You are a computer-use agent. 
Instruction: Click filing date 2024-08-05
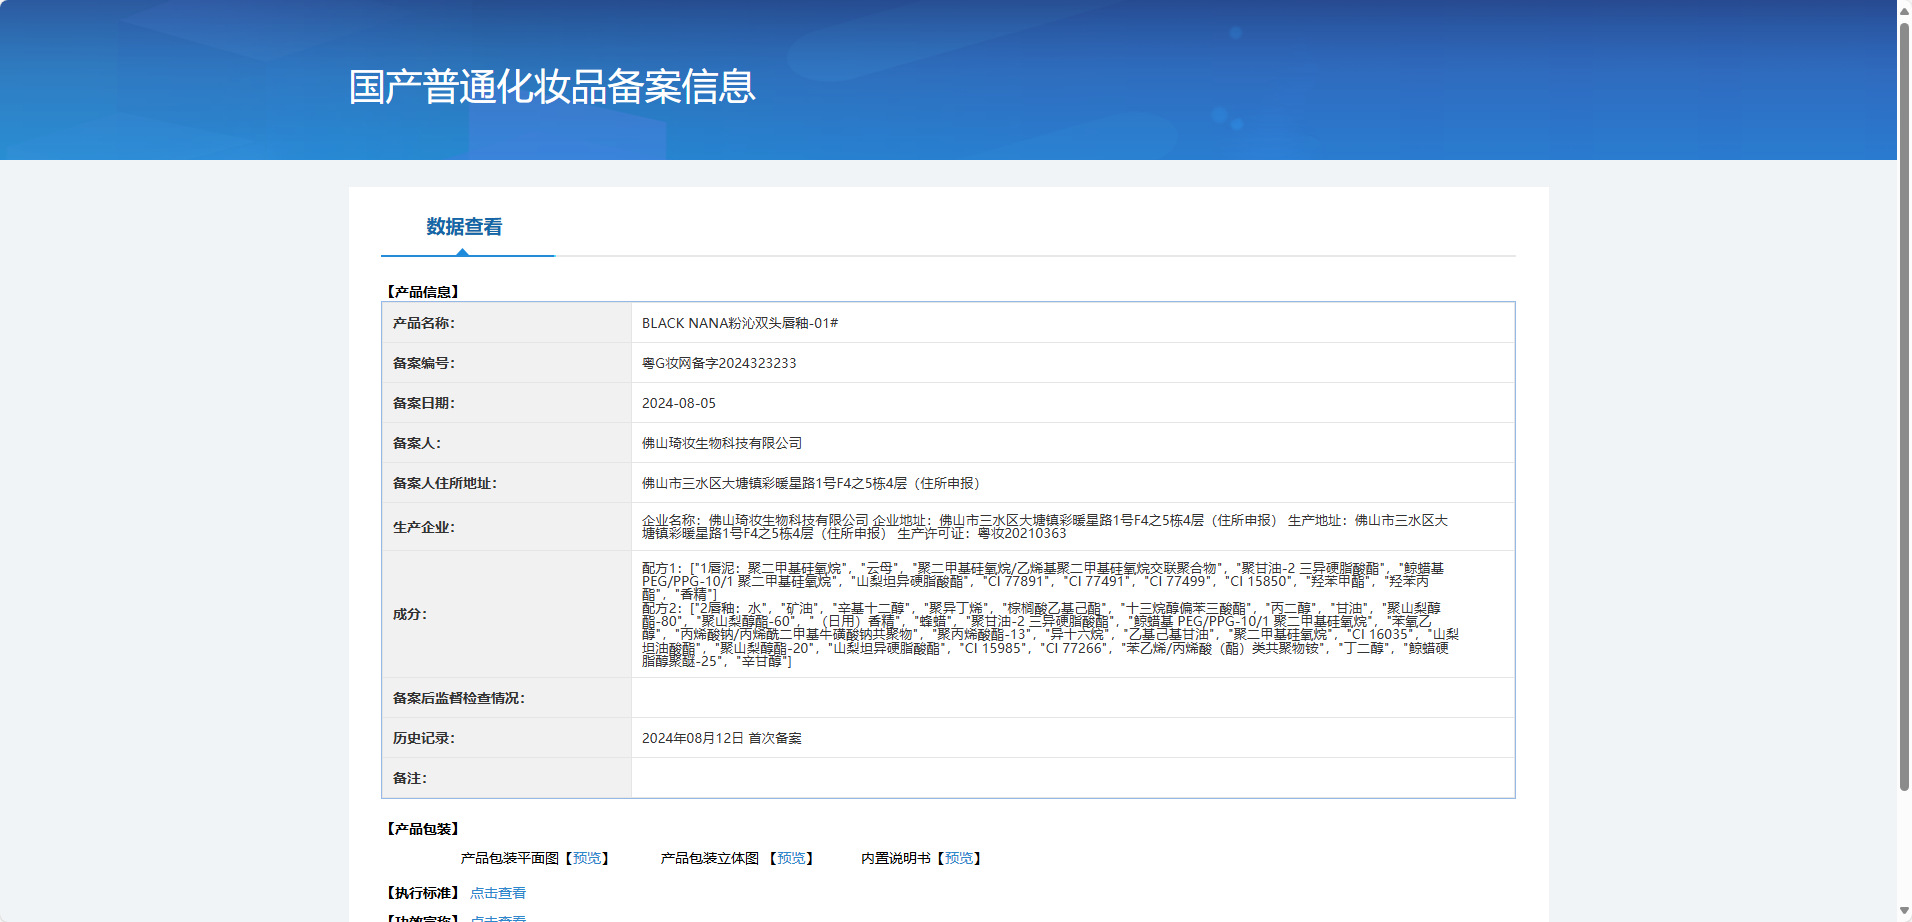click(x=679, y=403)
